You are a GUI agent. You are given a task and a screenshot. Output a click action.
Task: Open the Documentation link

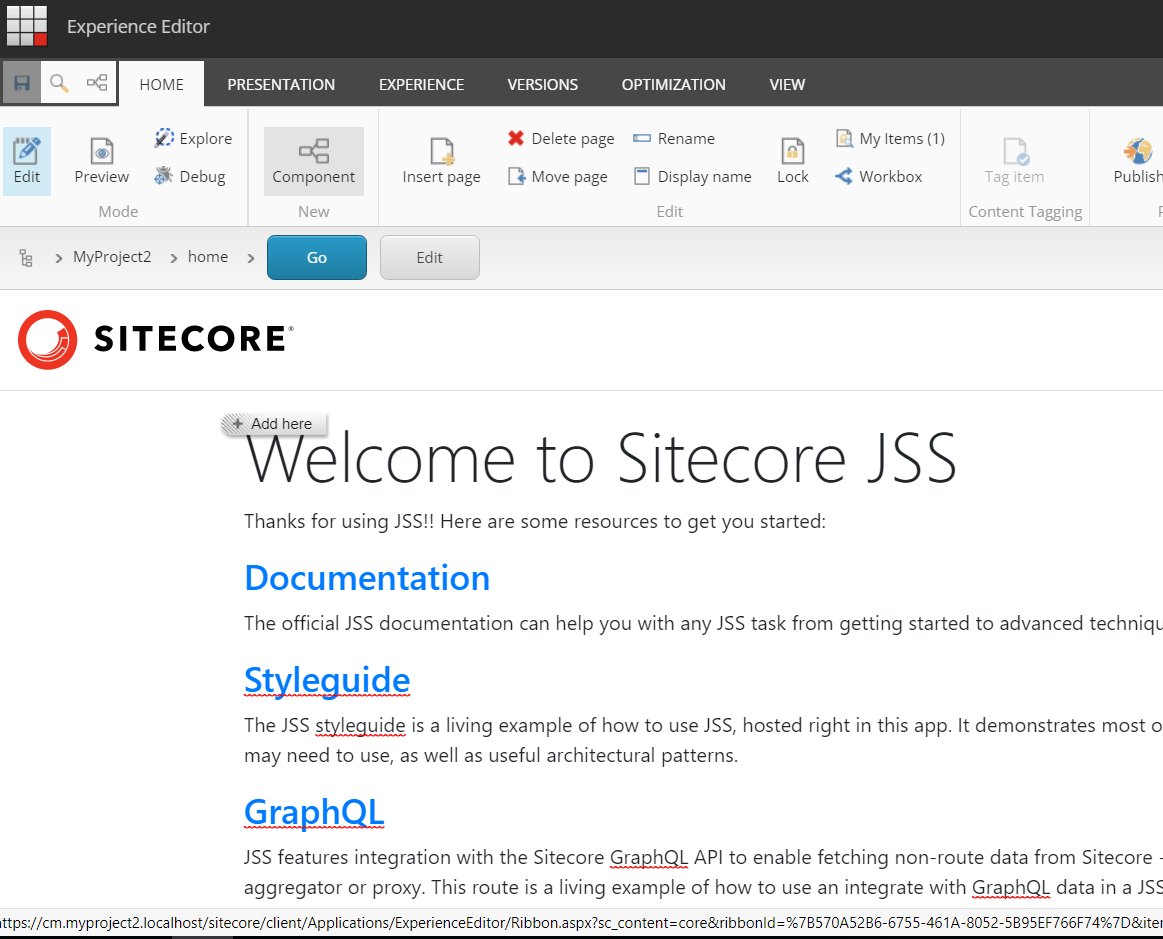[367, 578]
